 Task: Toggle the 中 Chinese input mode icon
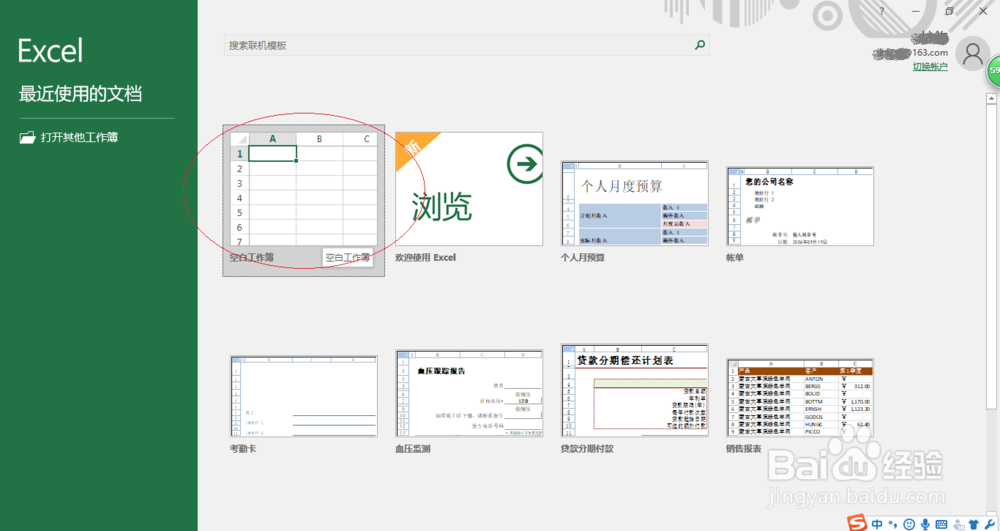[x=877, y=524]
